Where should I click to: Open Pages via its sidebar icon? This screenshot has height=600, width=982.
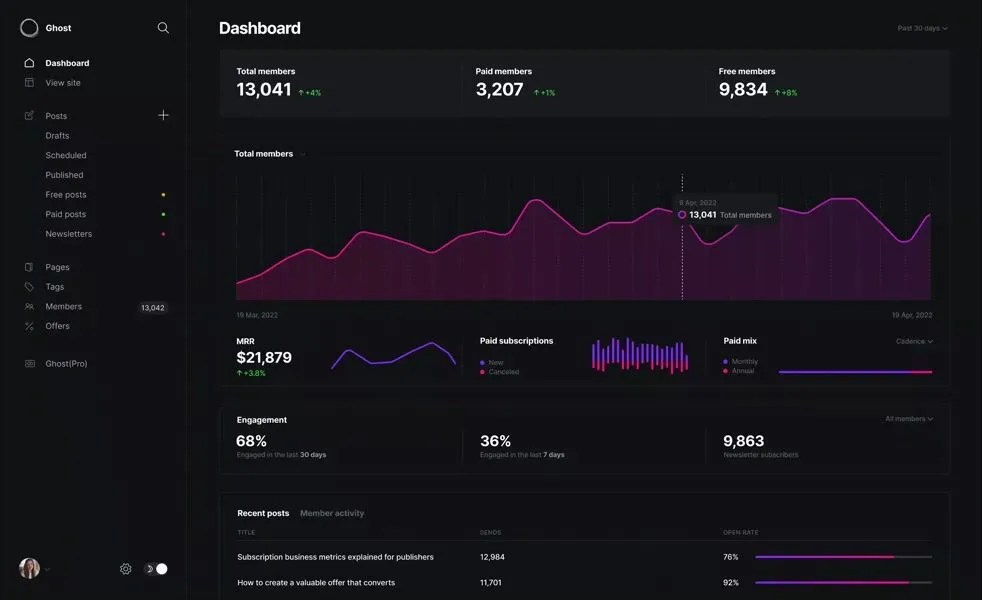31,267
